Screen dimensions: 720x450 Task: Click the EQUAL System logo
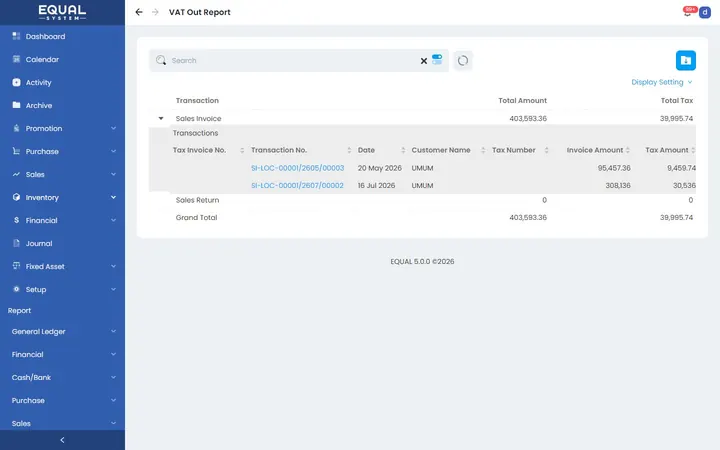pyautogui.click(x=62, y=12)
